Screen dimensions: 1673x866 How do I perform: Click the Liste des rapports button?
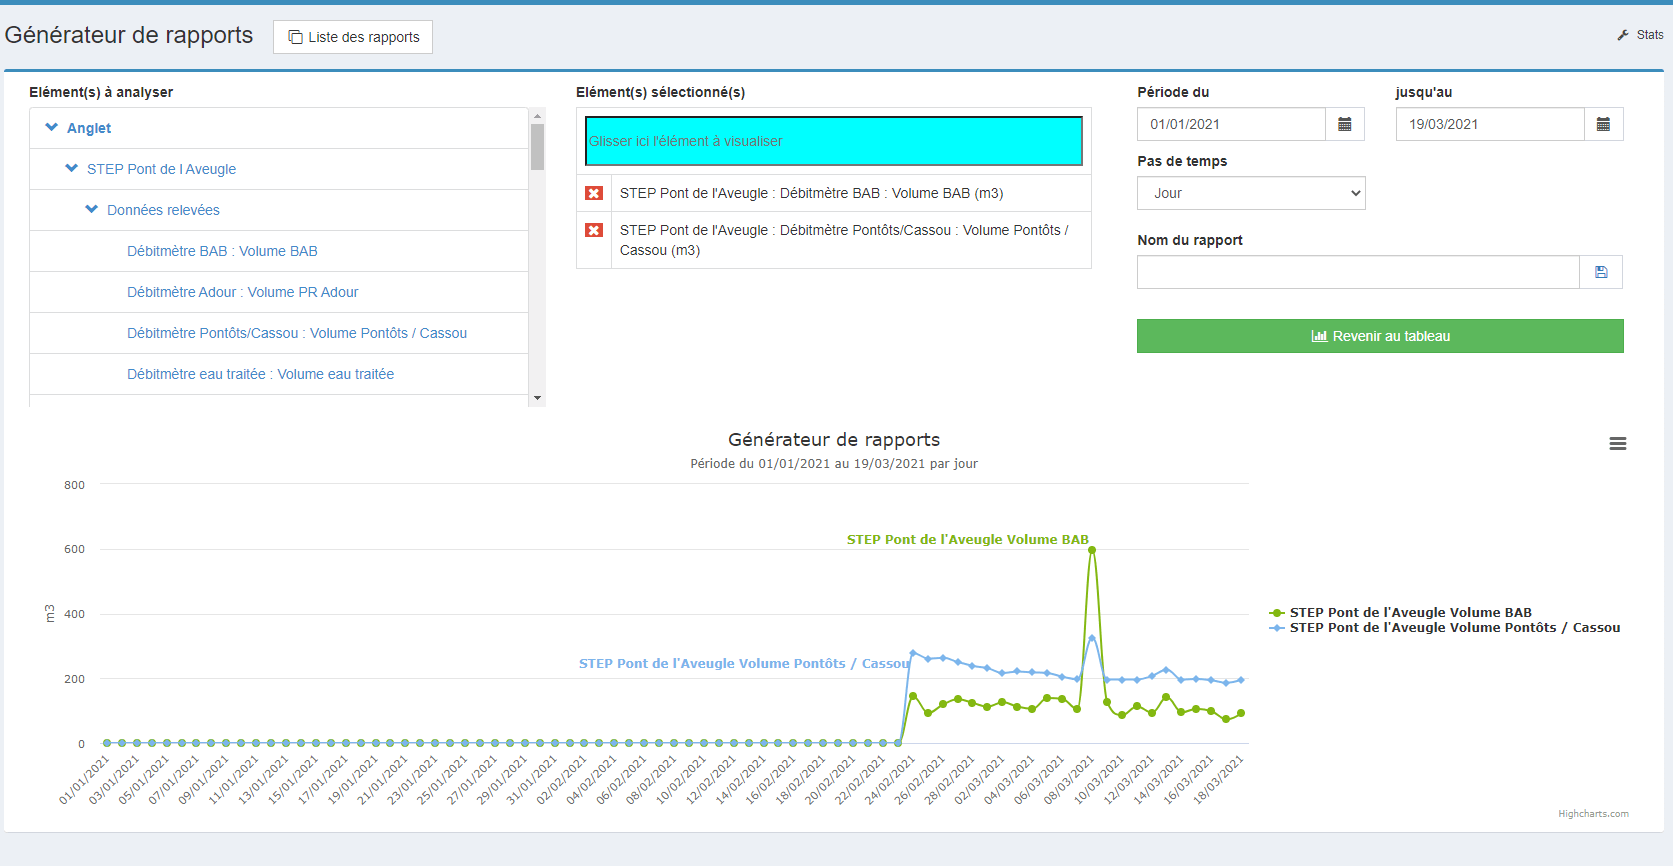(353, 37)
